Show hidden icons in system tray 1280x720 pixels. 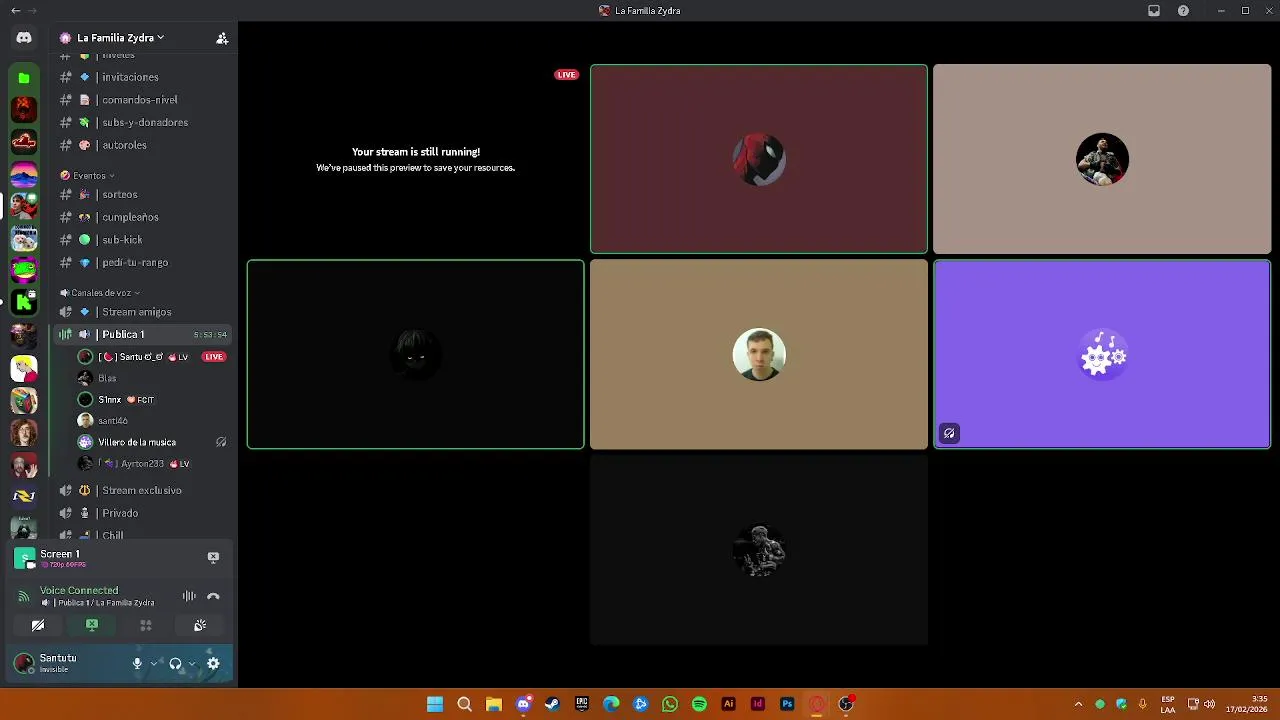point(1078,704)
